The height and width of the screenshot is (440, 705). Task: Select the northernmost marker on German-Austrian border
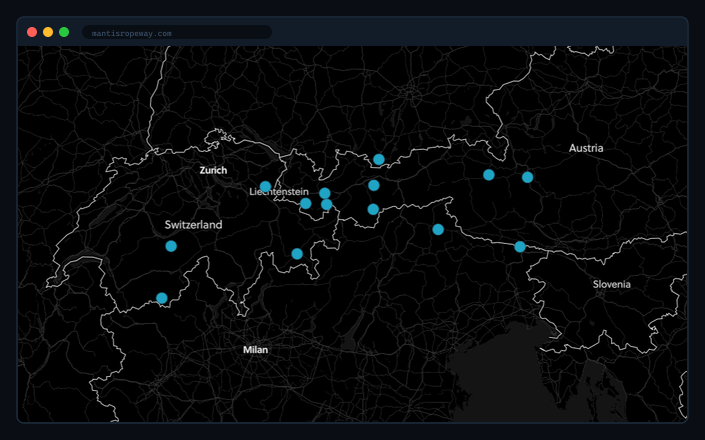[x=379, y=160]
